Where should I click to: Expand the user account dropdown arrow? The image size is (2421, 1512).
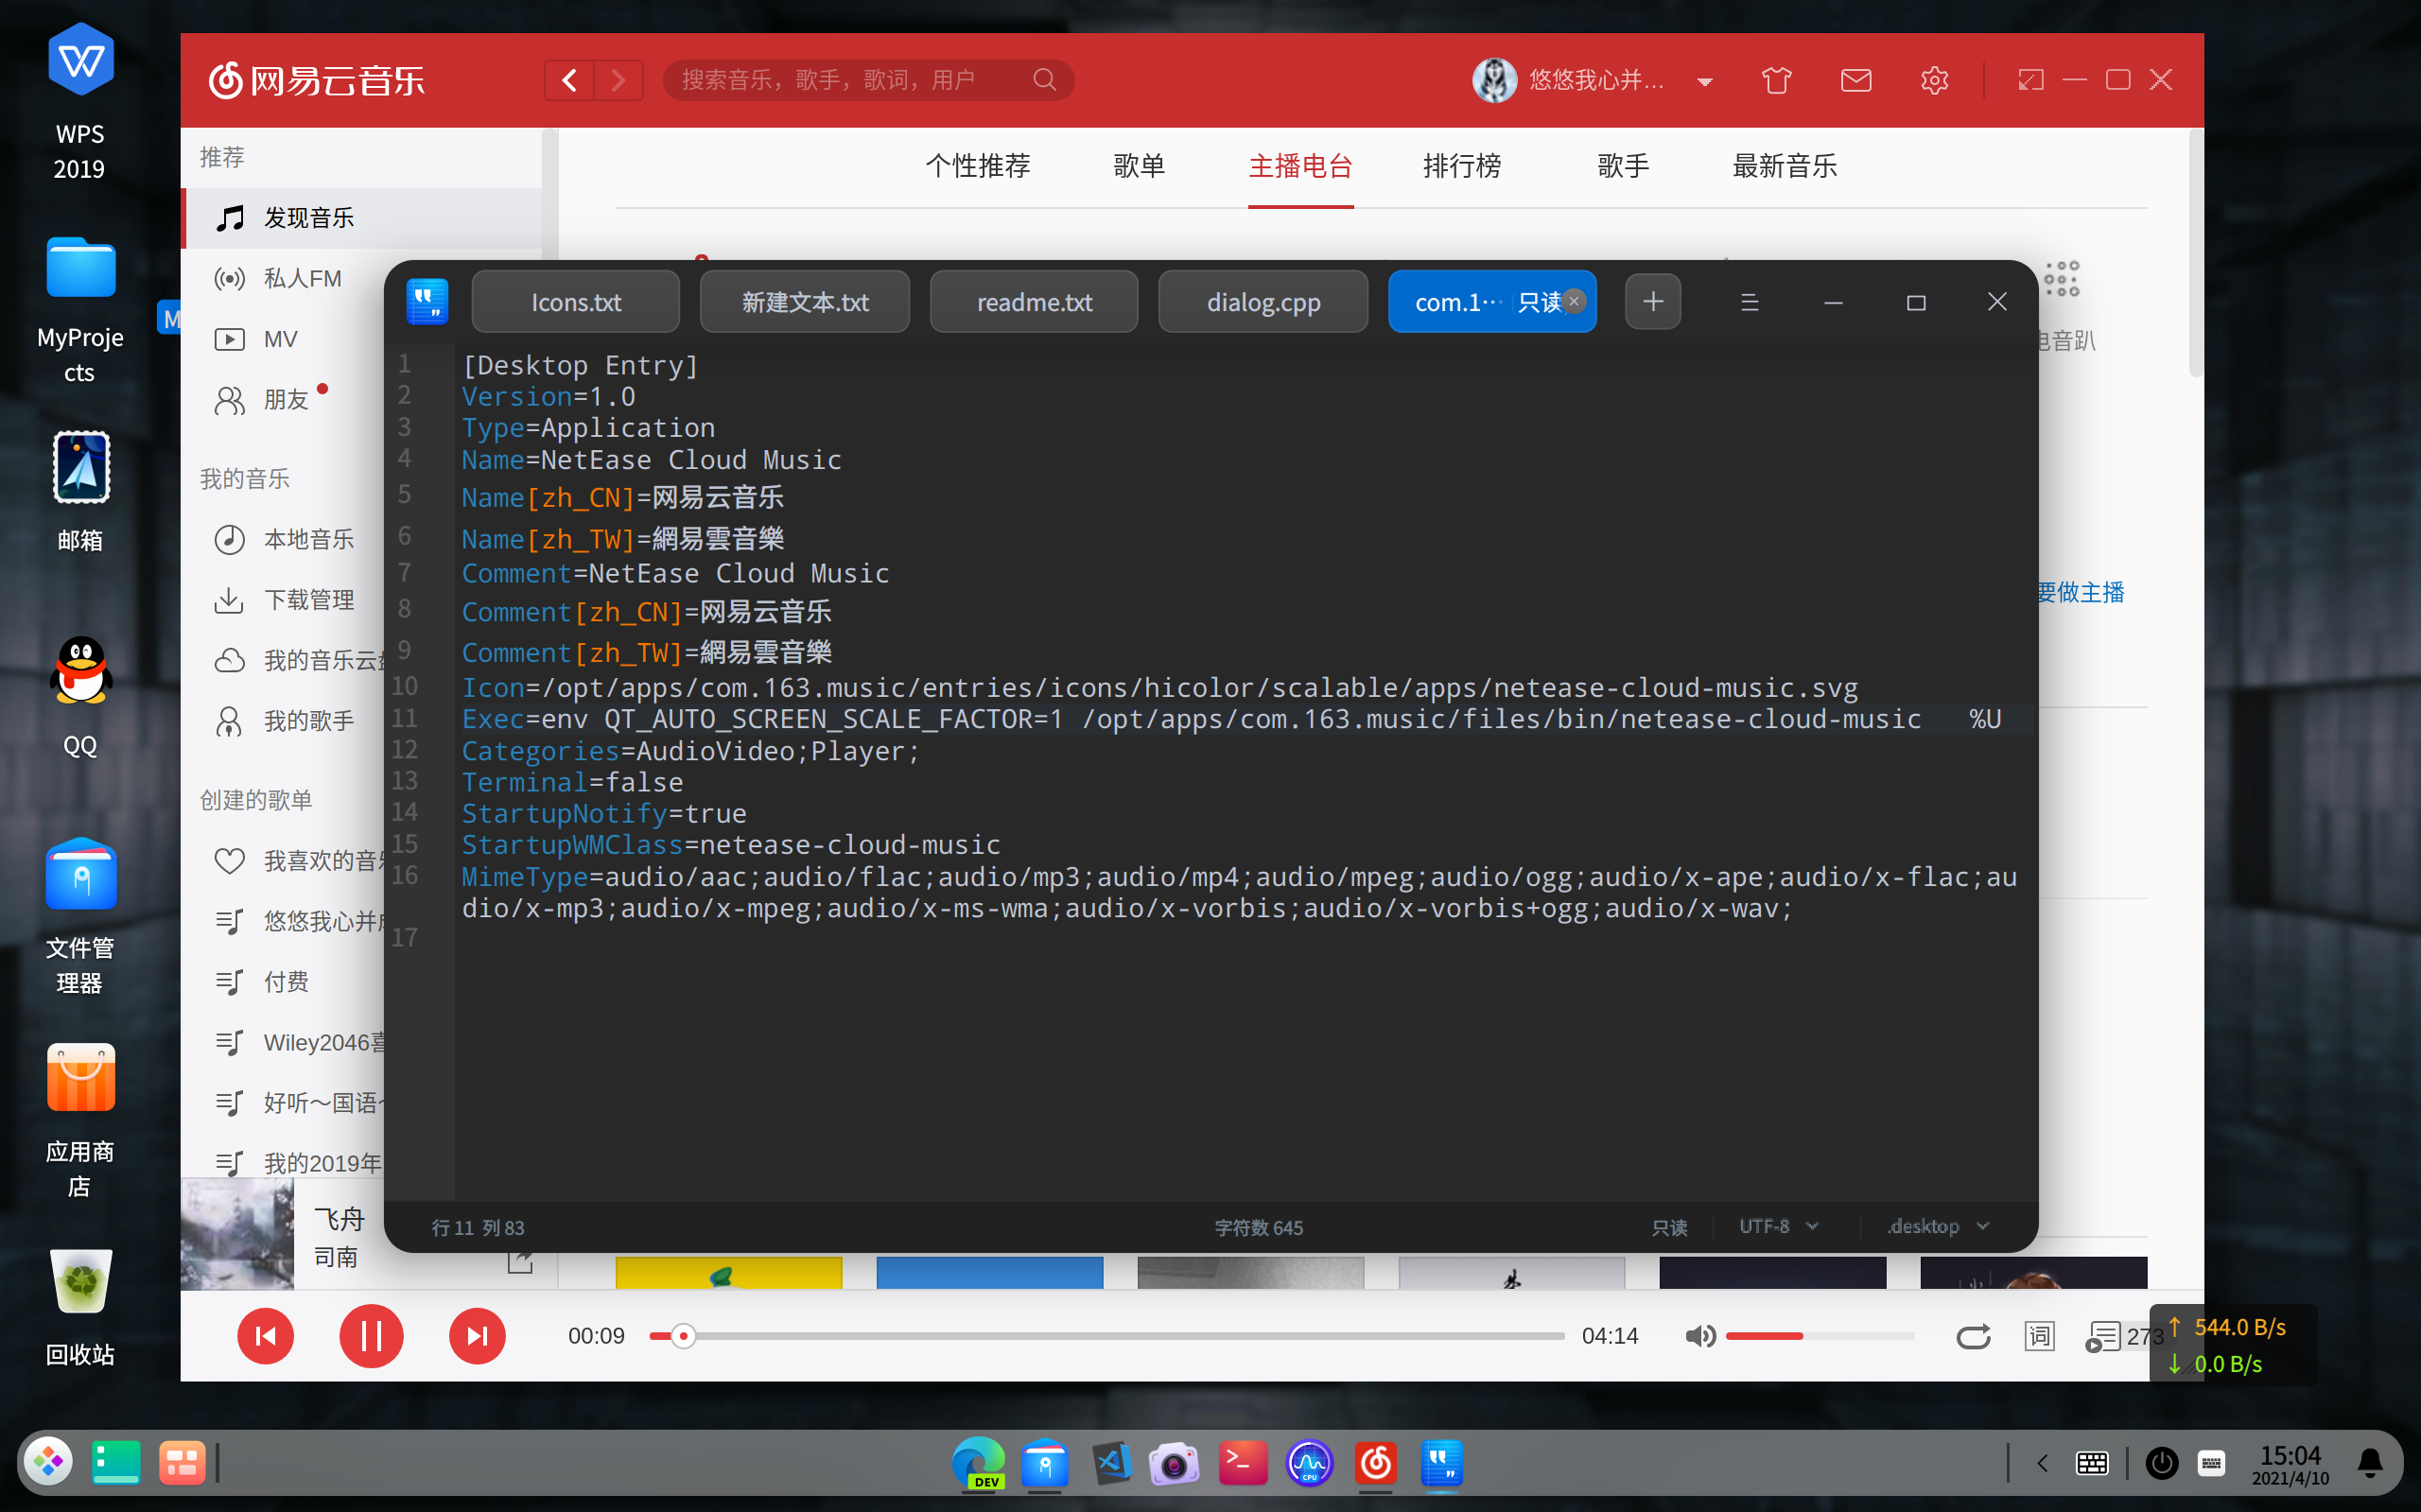coord(1705,82)
